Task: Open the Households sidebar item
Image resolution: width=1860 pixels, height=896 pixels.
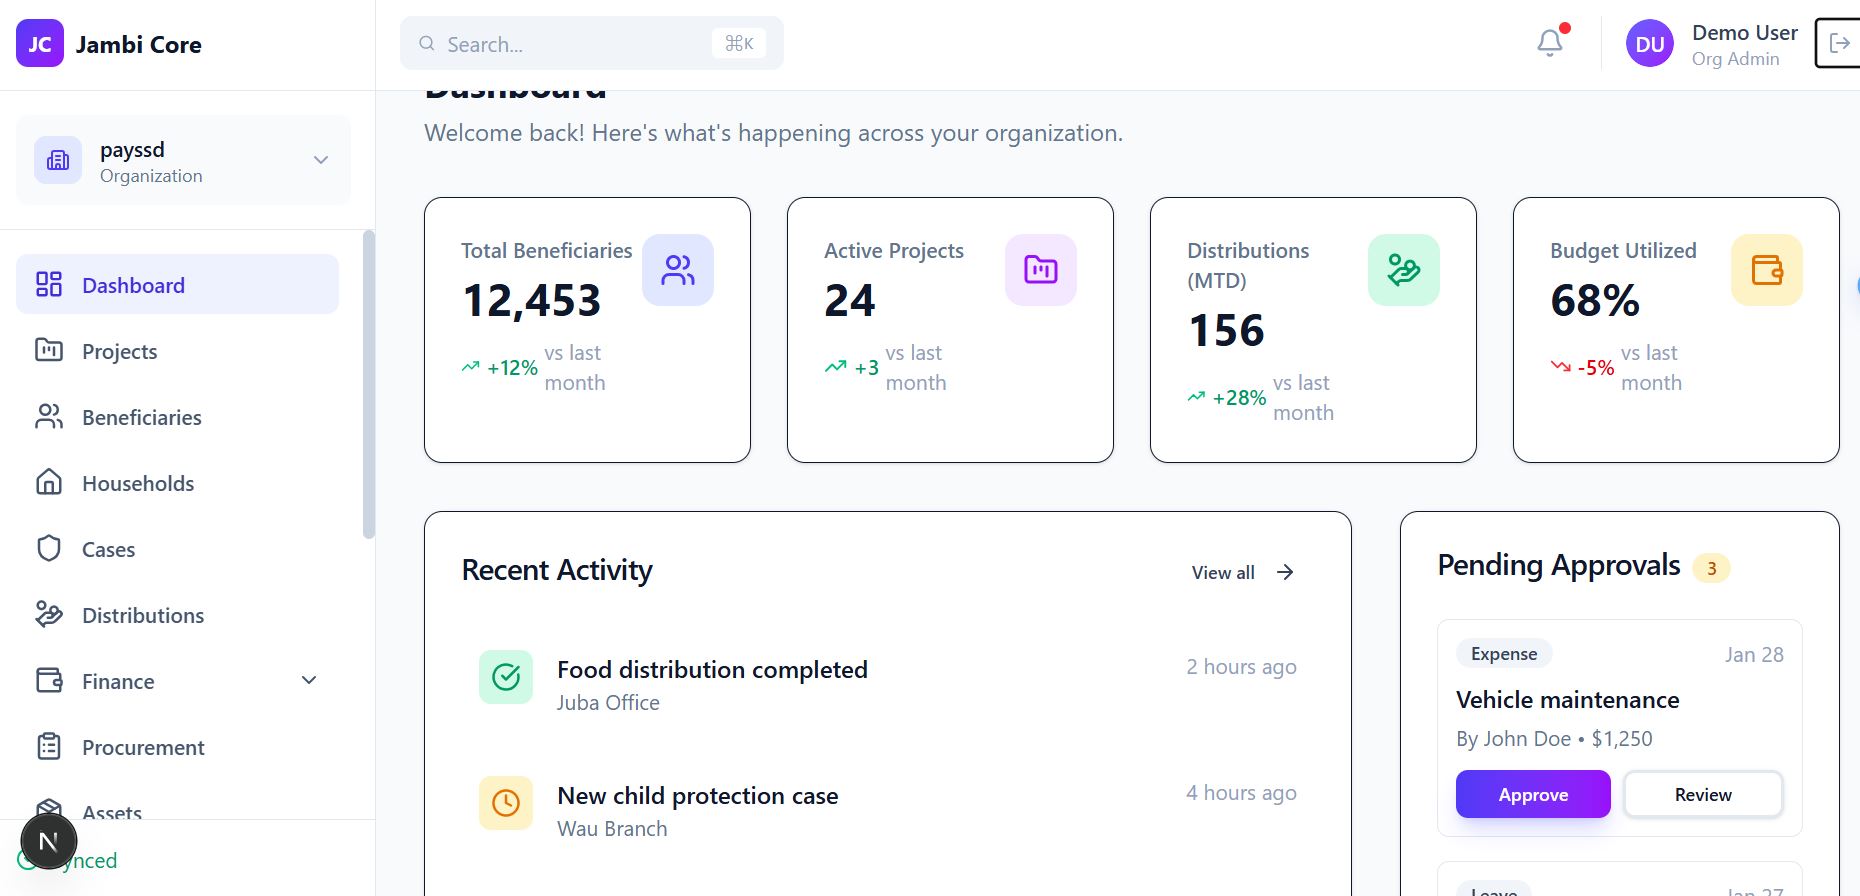Action: coord(138,484)
